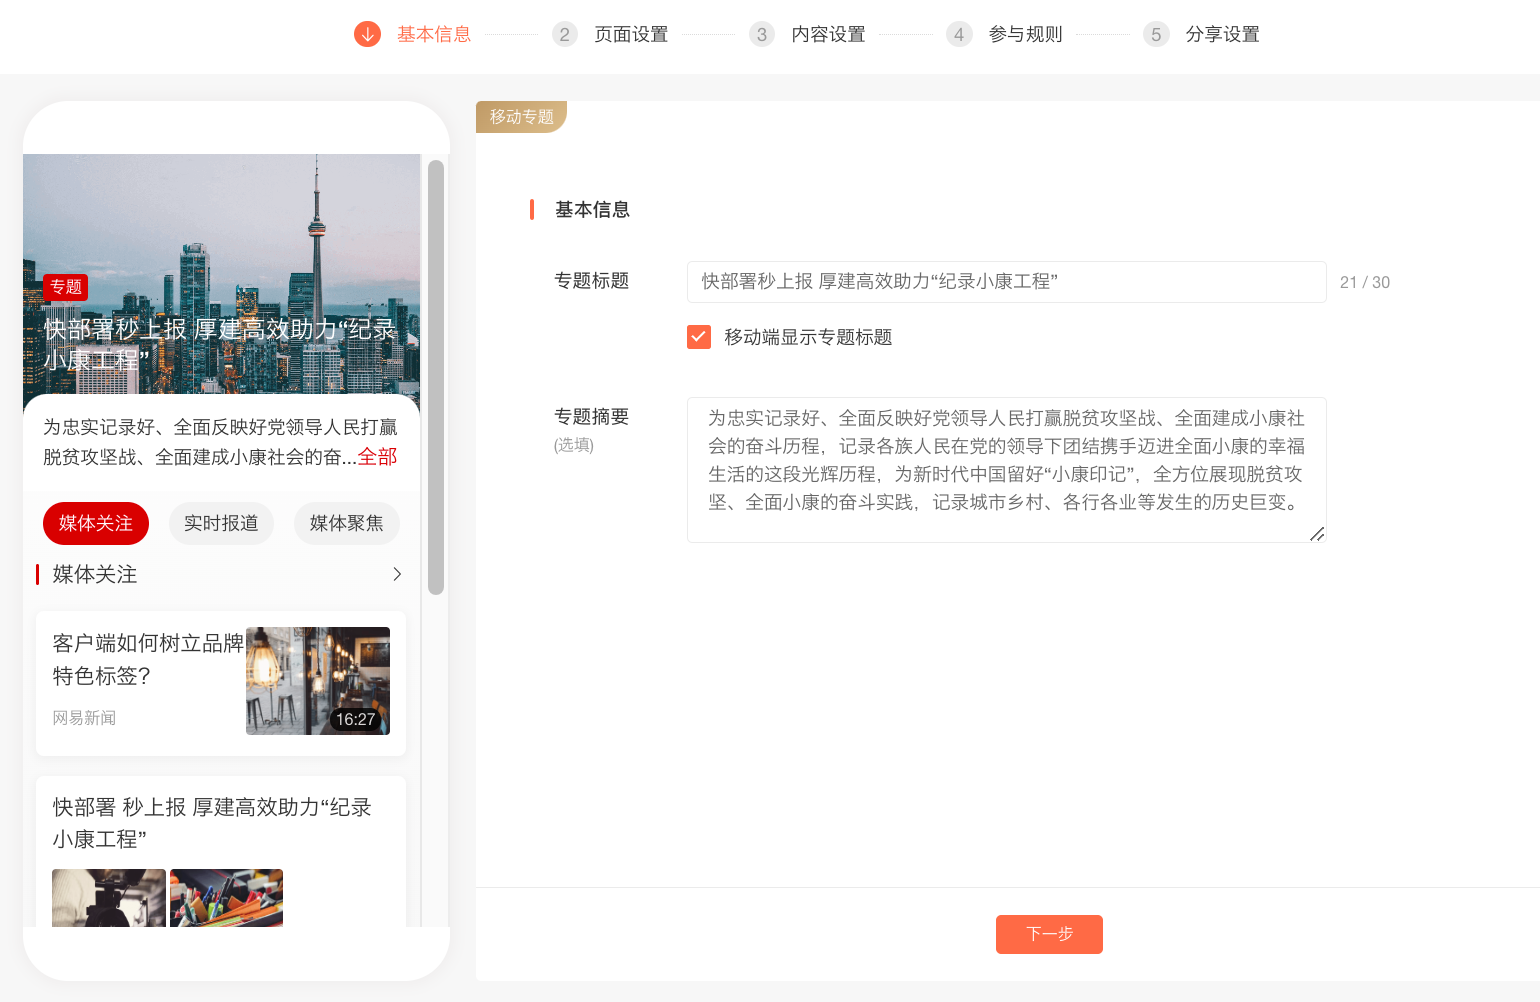Image resolution: width=1540 pixels, height=1002 pixels.
Task: Click the textarea resize handle
Action: click(x=1317, y=534)
